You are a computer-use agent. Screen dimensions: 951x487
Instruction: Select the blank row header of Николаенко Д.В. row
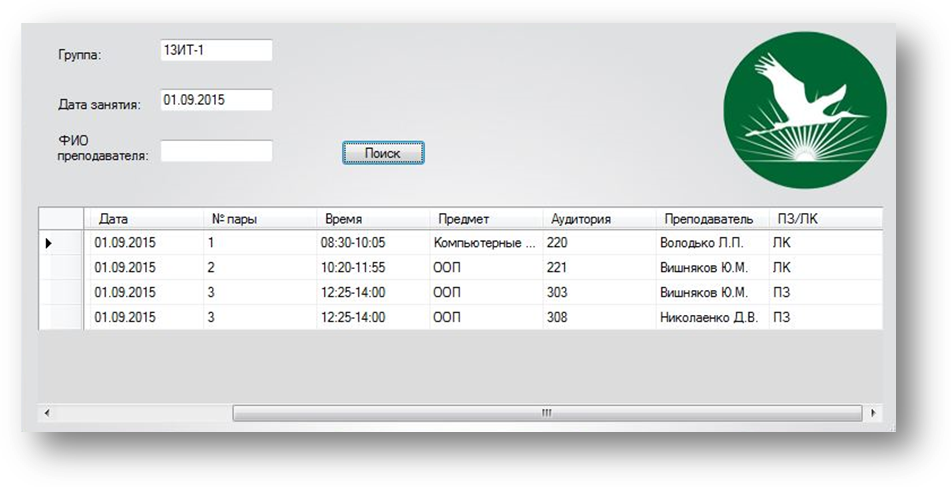(x=61, y=317)
